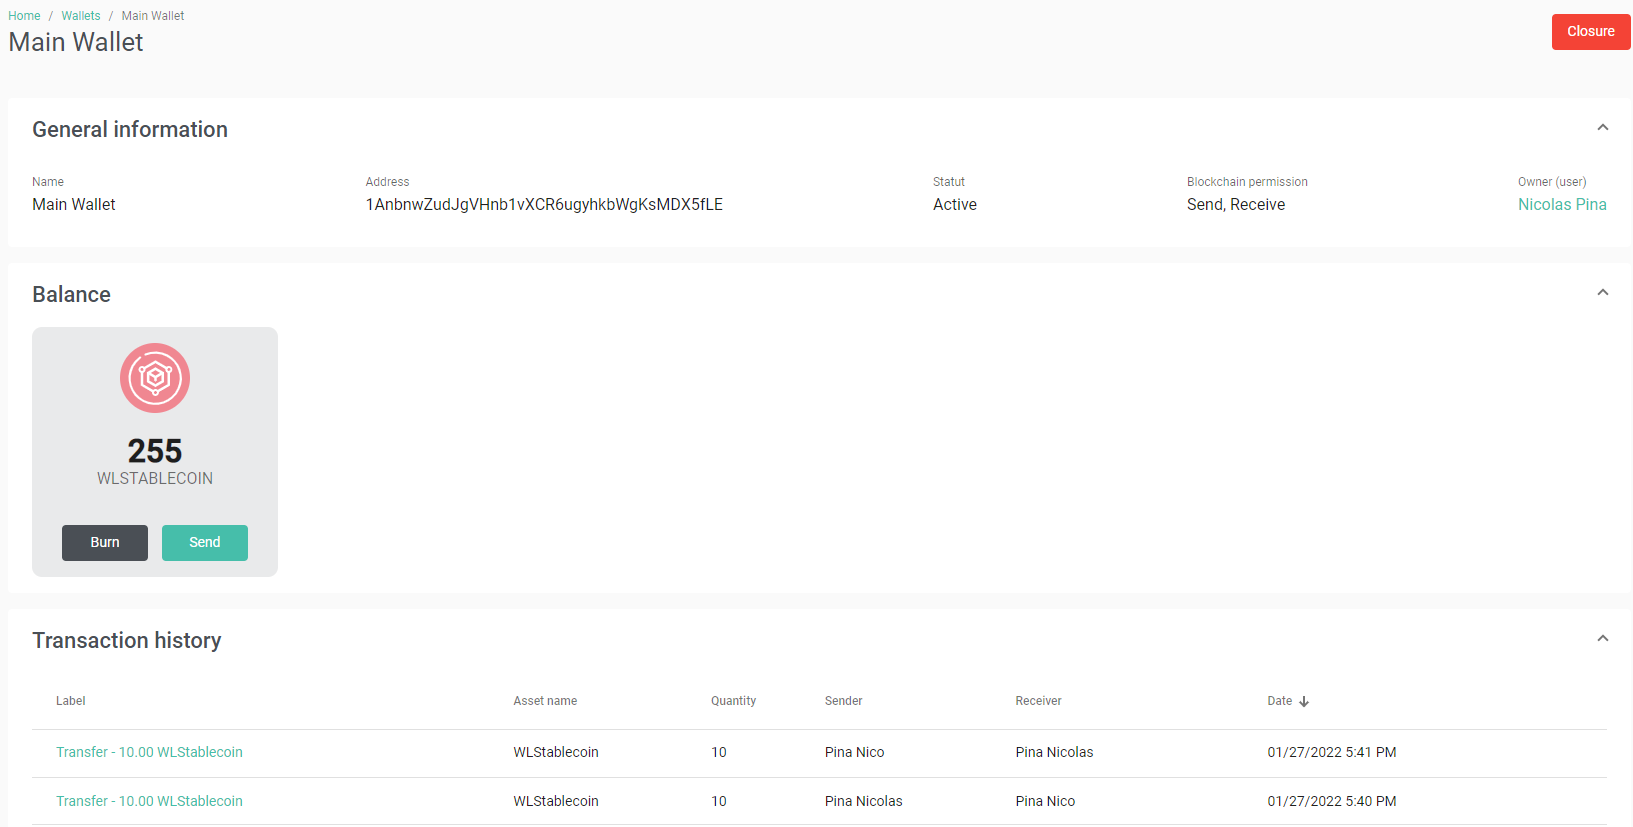
Task: Go to Home in the breadcrumb
Action: click(24, 16)
